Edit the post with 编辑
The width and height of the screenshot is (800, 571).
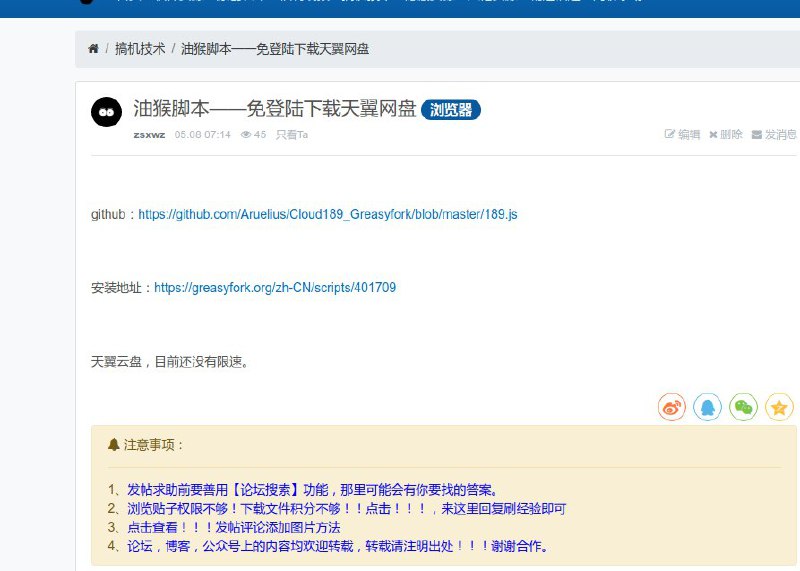[682, 134]
